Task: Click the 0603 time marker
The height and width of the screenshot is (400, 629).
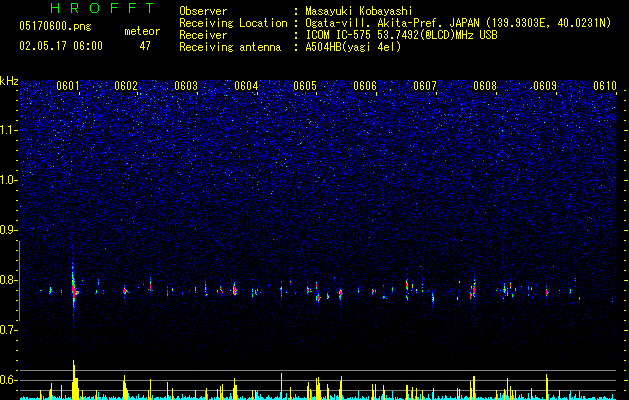Action: pos(186,86)
